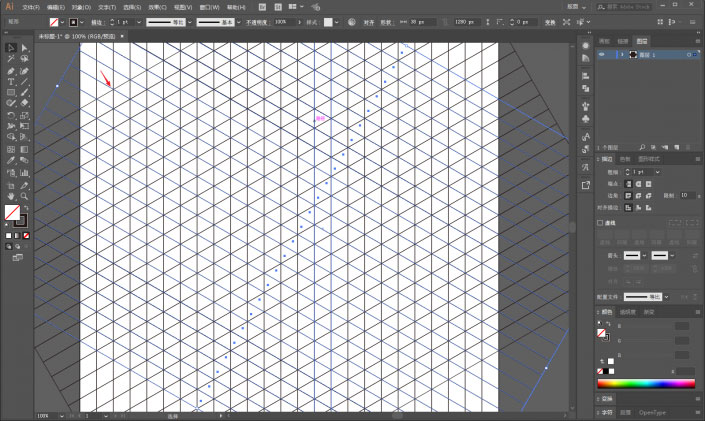
Task: Click the Transform button in control bar
Action: pos(550,22)
